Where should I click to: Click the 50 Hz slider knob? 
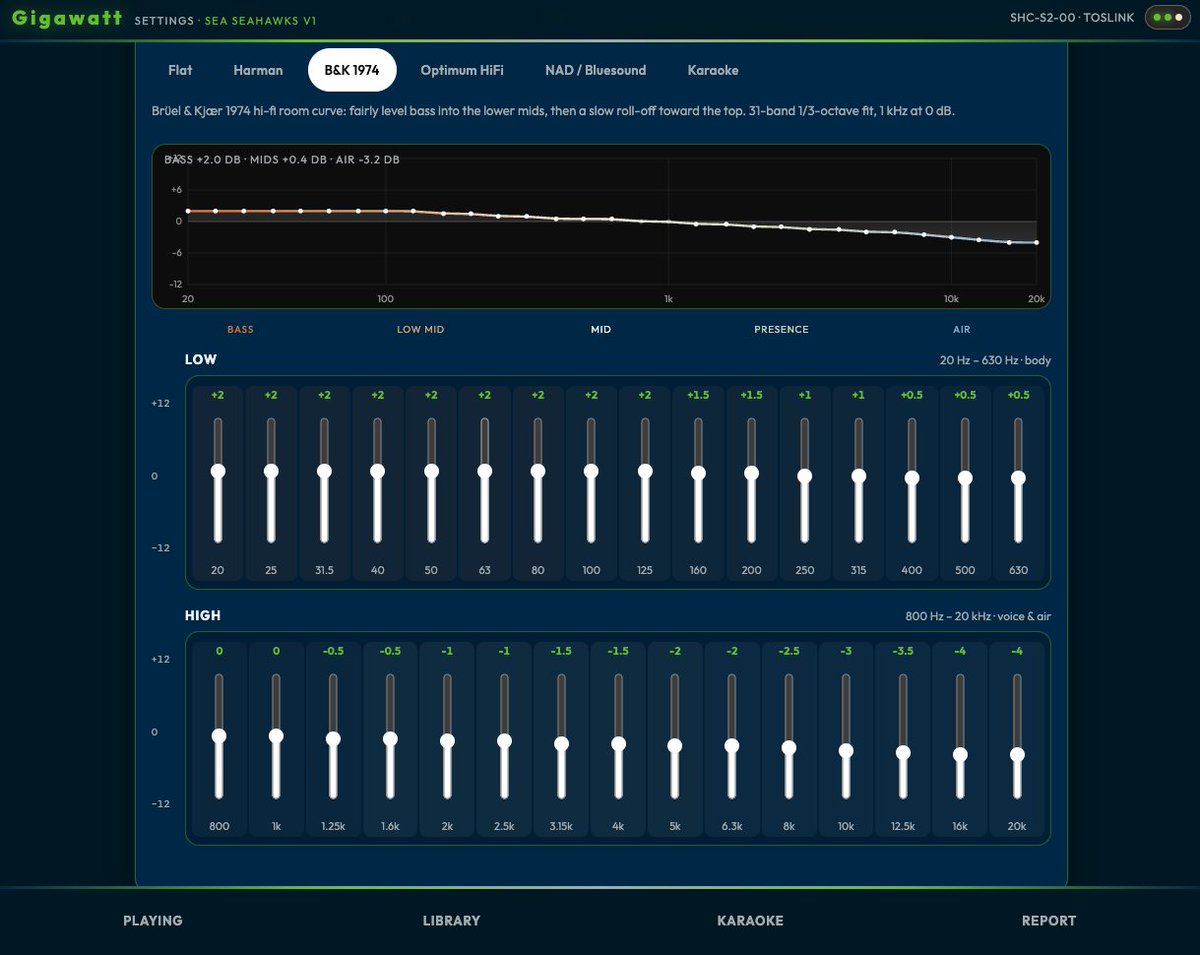[431, 471]
